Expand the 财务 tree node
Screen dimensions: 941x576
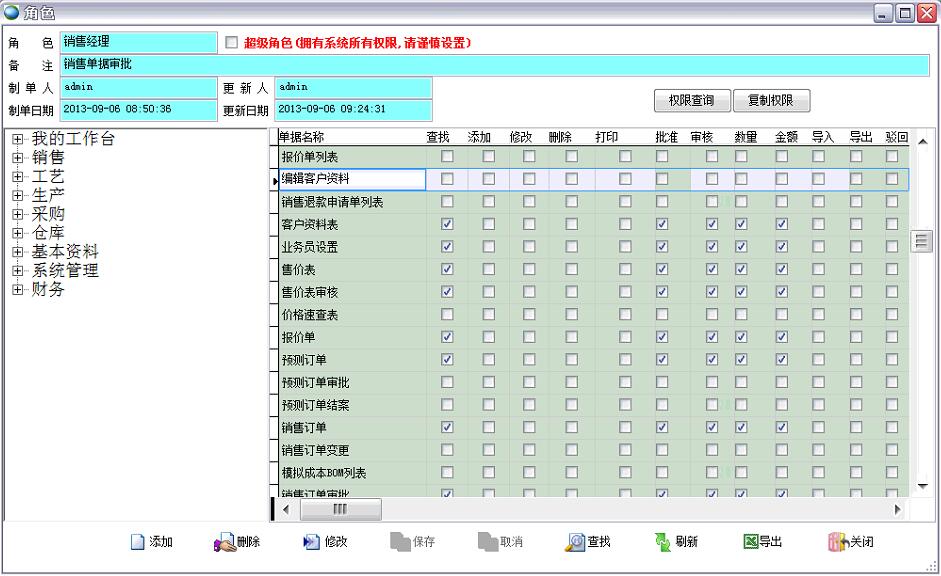pos(17,290)
